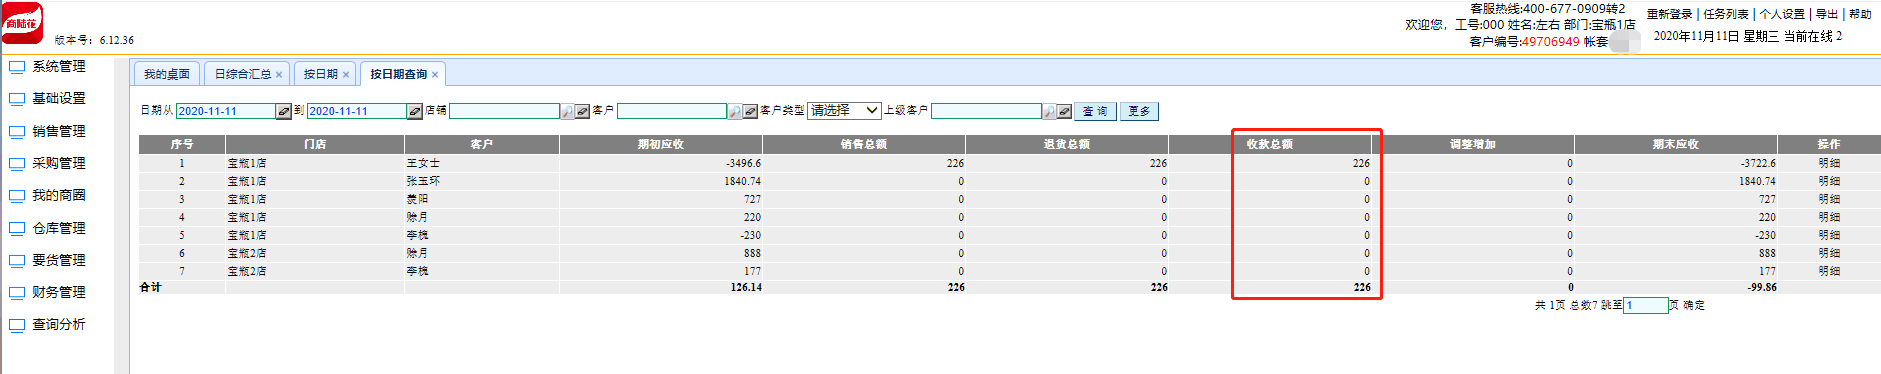The width and height of the screenshot is (1881, 374).
Task: Open 明细 for row 7 with 177
Action: (1829, 271)
